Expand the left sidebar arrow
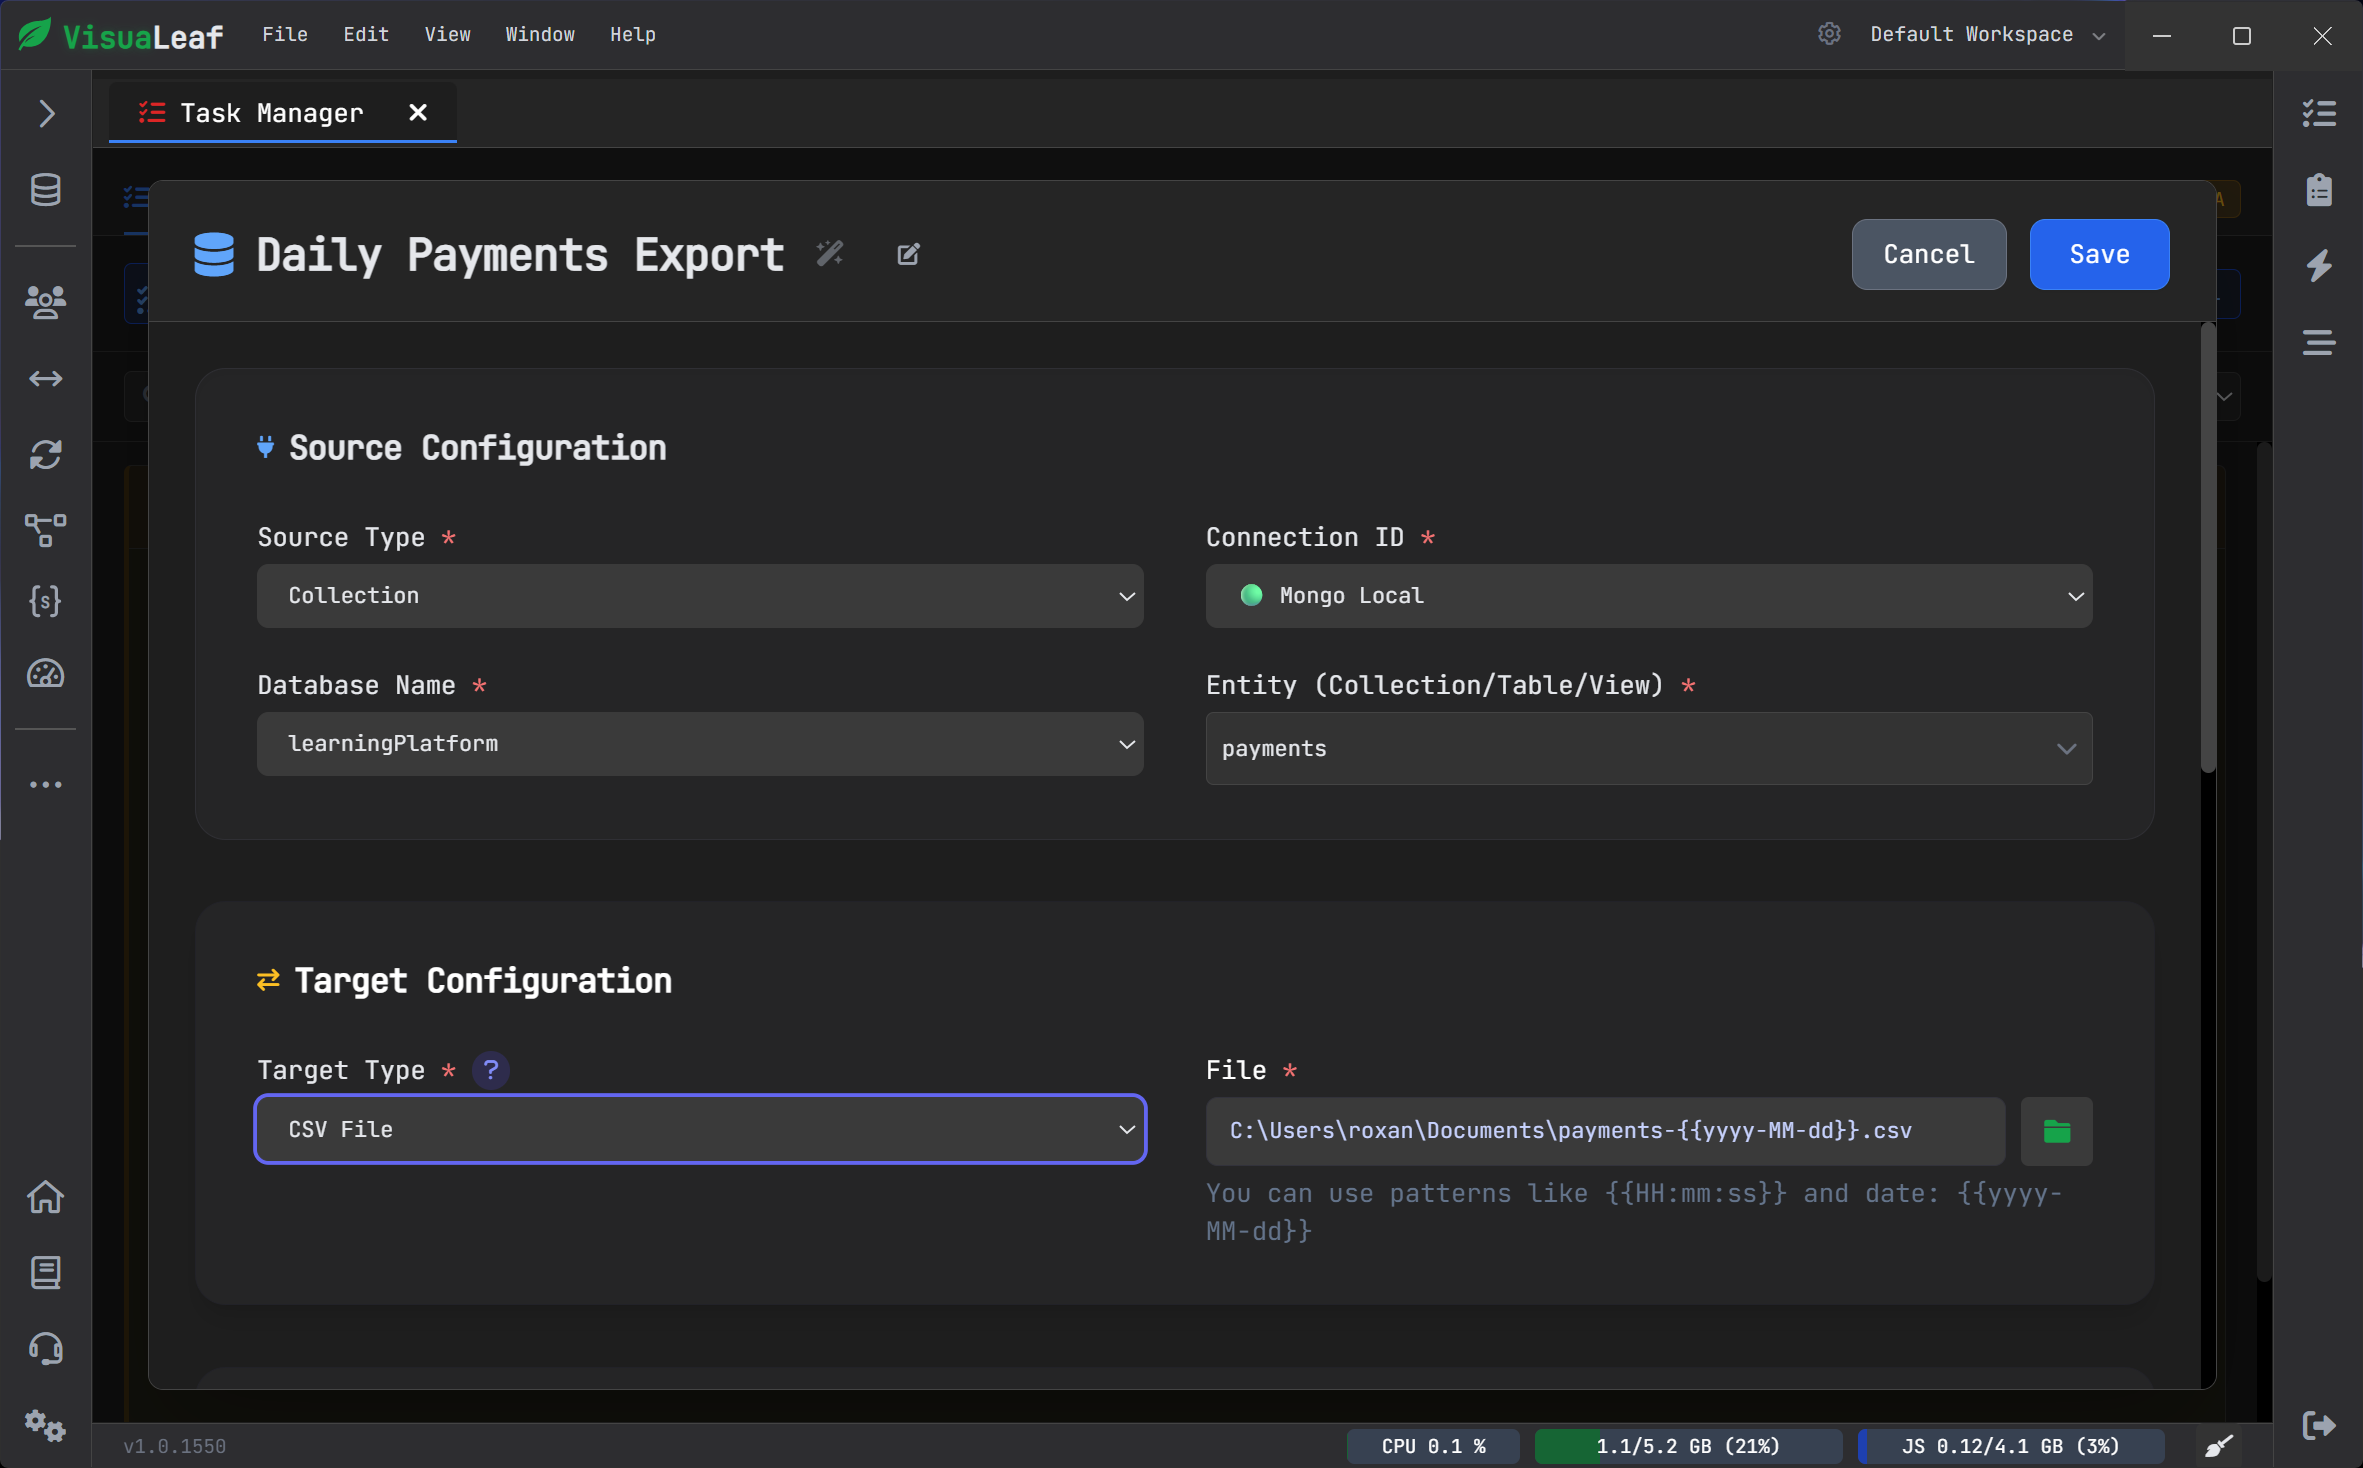 coord(46,113)
